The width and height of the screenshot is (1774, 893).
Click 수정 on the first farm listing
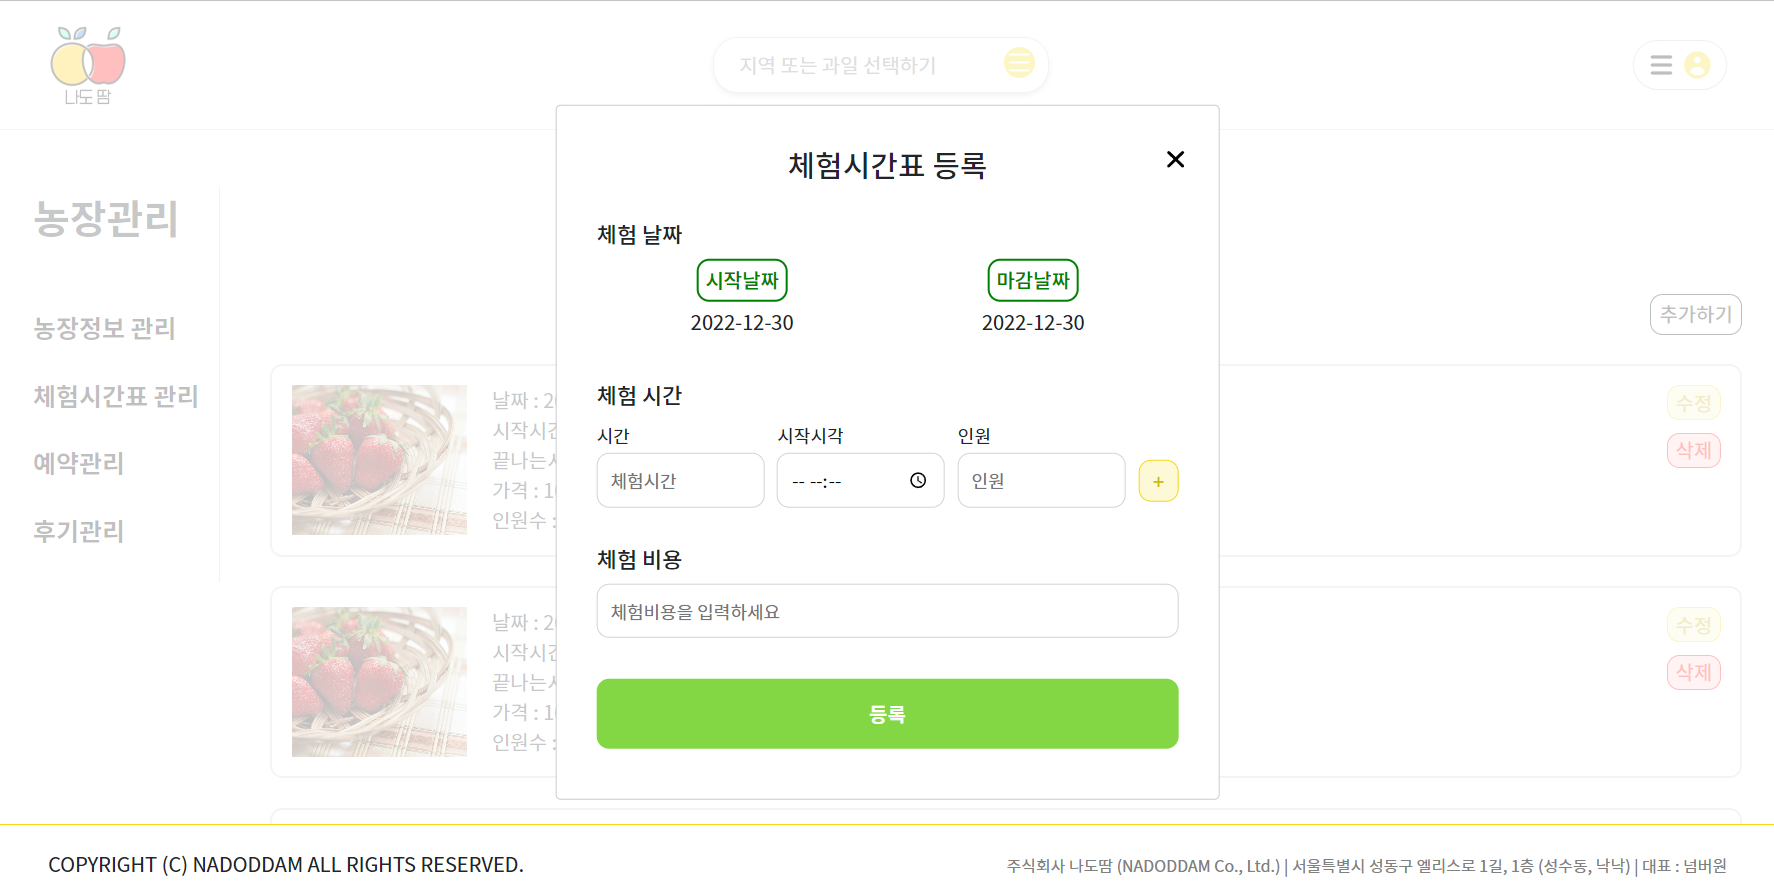pyautogui.click(x=1694, y=402)
